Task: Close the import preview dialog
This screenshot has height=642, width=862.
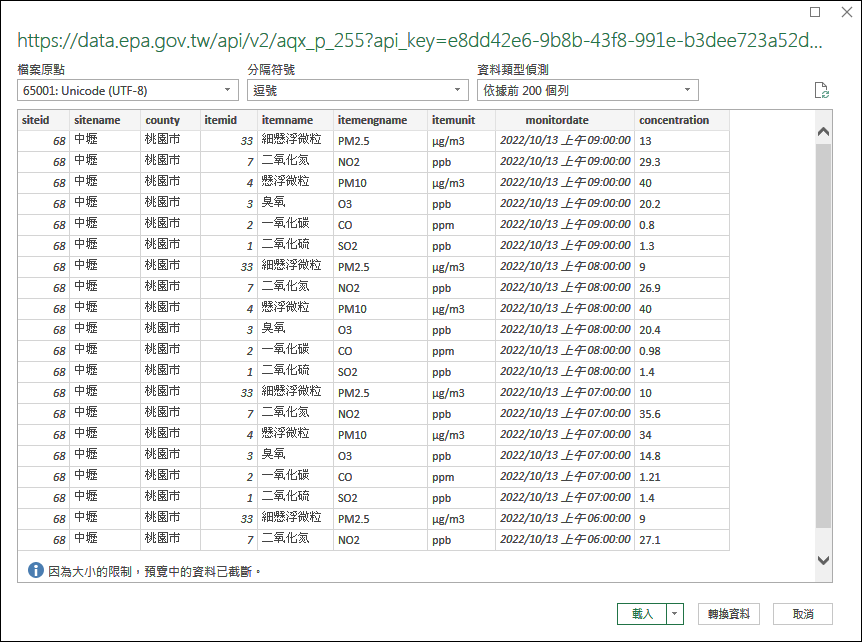Action: 847,12
